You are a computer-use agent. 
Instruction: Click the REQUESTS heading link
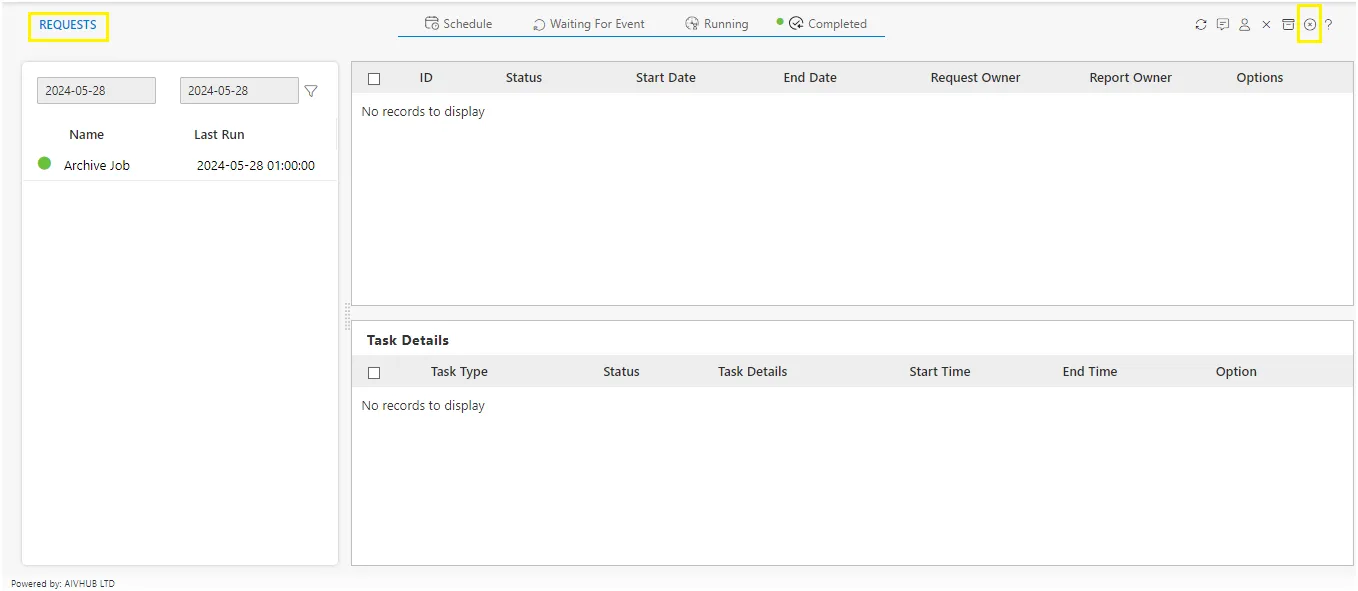(x=68, y=25)
